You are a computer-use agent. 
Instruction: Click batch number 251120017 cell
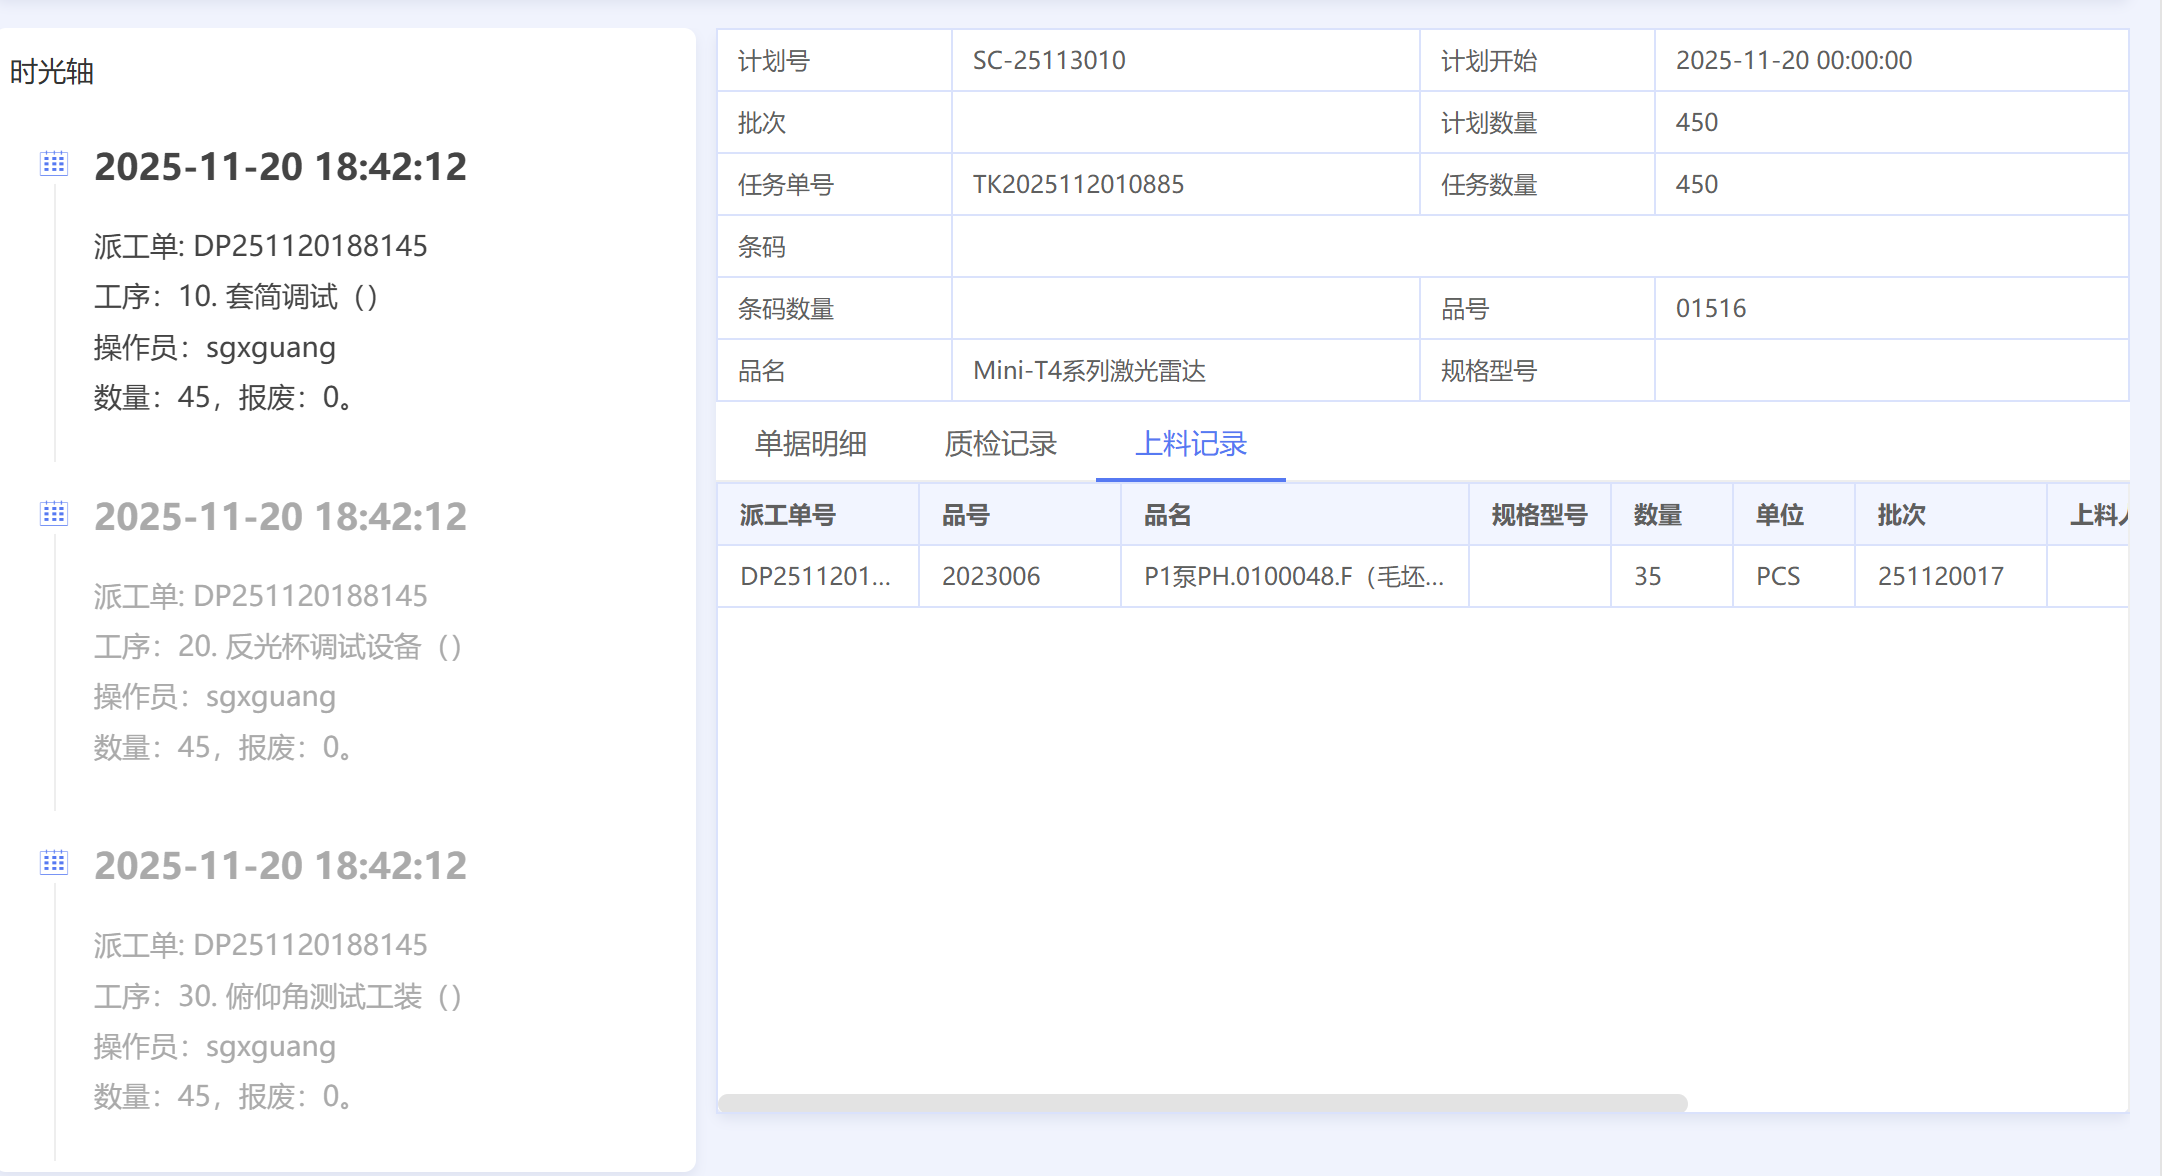point(1940,576)
